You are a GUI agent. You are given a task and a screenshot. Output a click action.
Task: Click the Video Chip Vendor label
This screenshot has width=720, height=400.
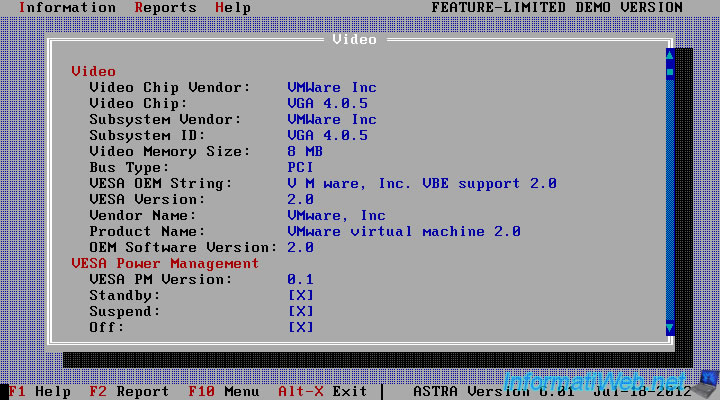click(170, 87)
